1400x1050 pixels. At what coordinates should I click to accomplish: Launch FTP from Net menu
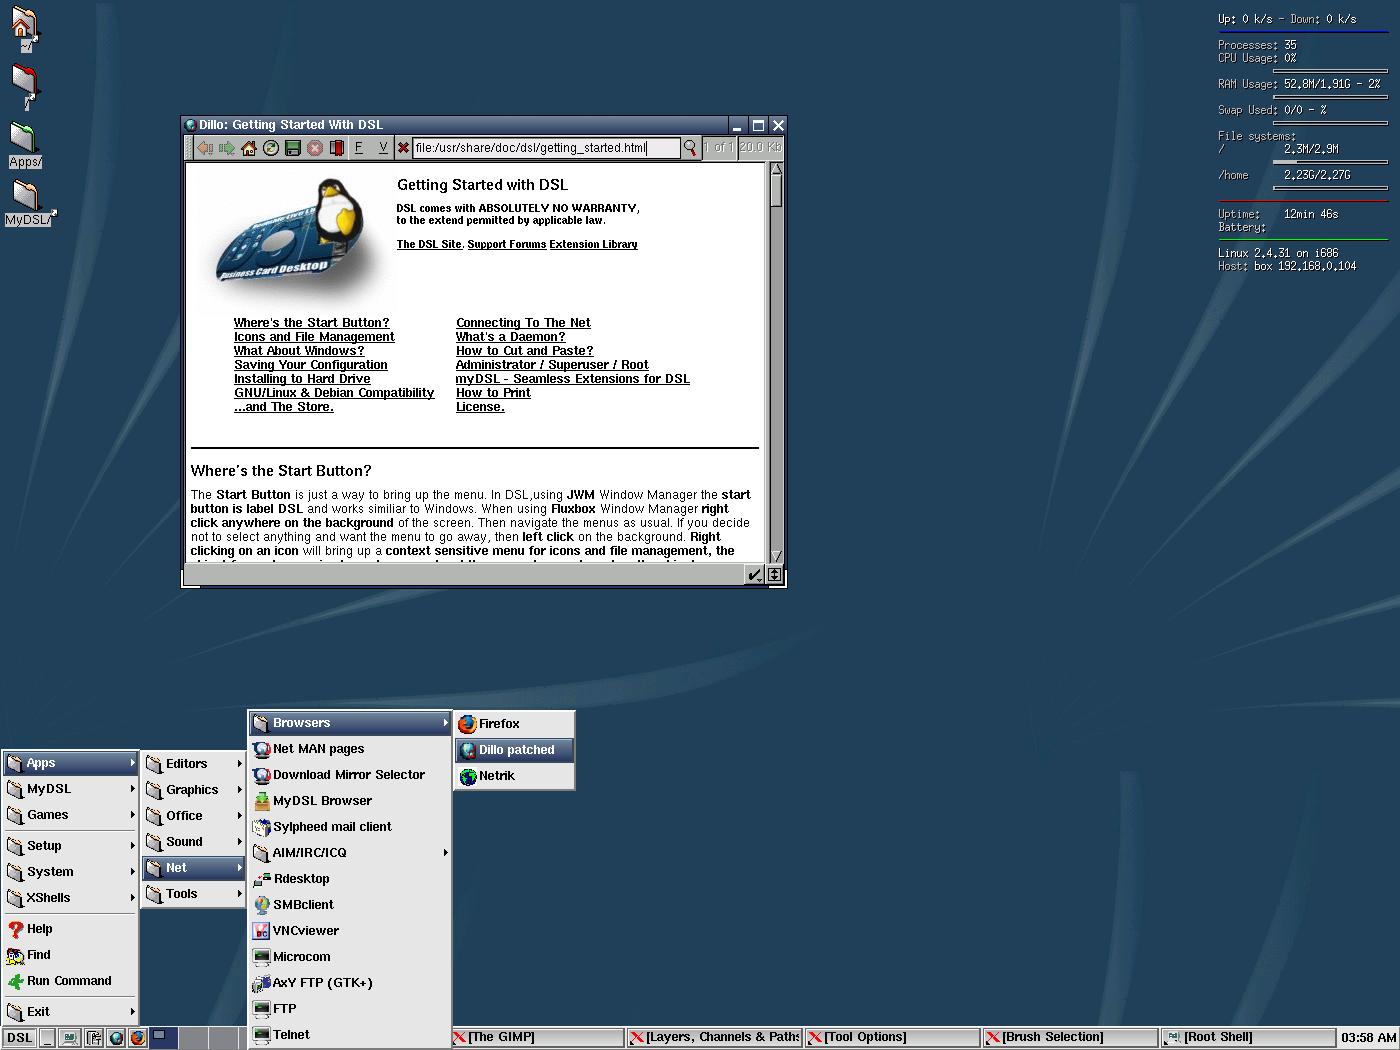[350, 1009]
